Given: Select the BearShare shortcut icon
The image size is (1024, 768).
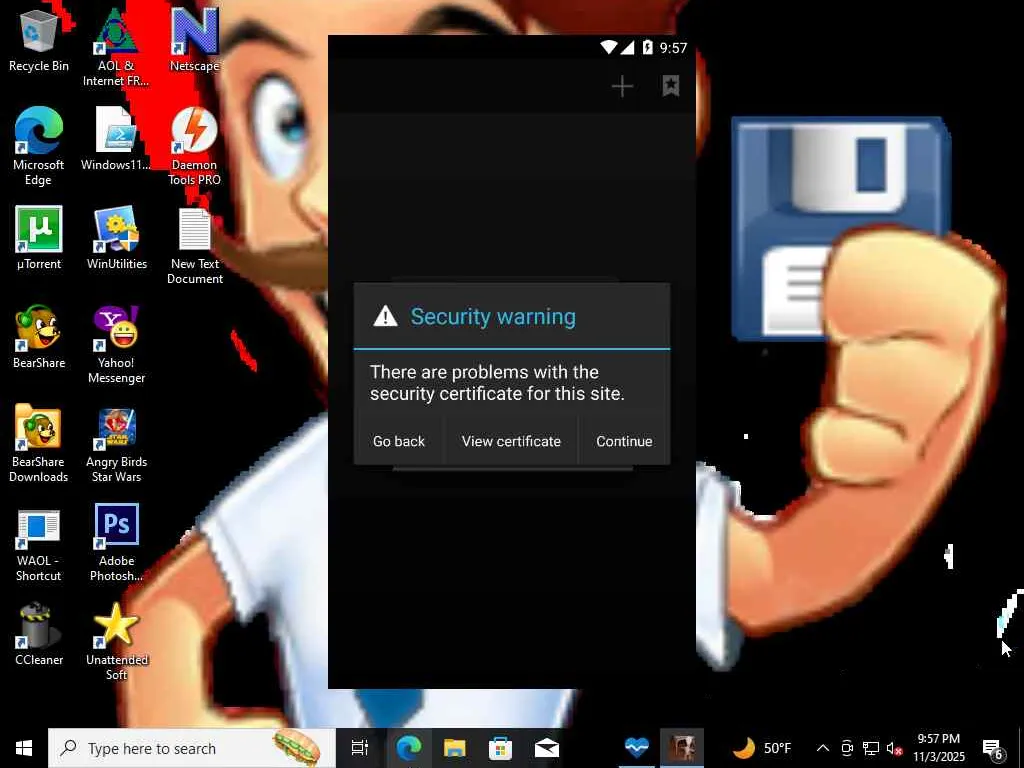Looking at the screenshot, I should pyautogui.click(x=39, y=337).
